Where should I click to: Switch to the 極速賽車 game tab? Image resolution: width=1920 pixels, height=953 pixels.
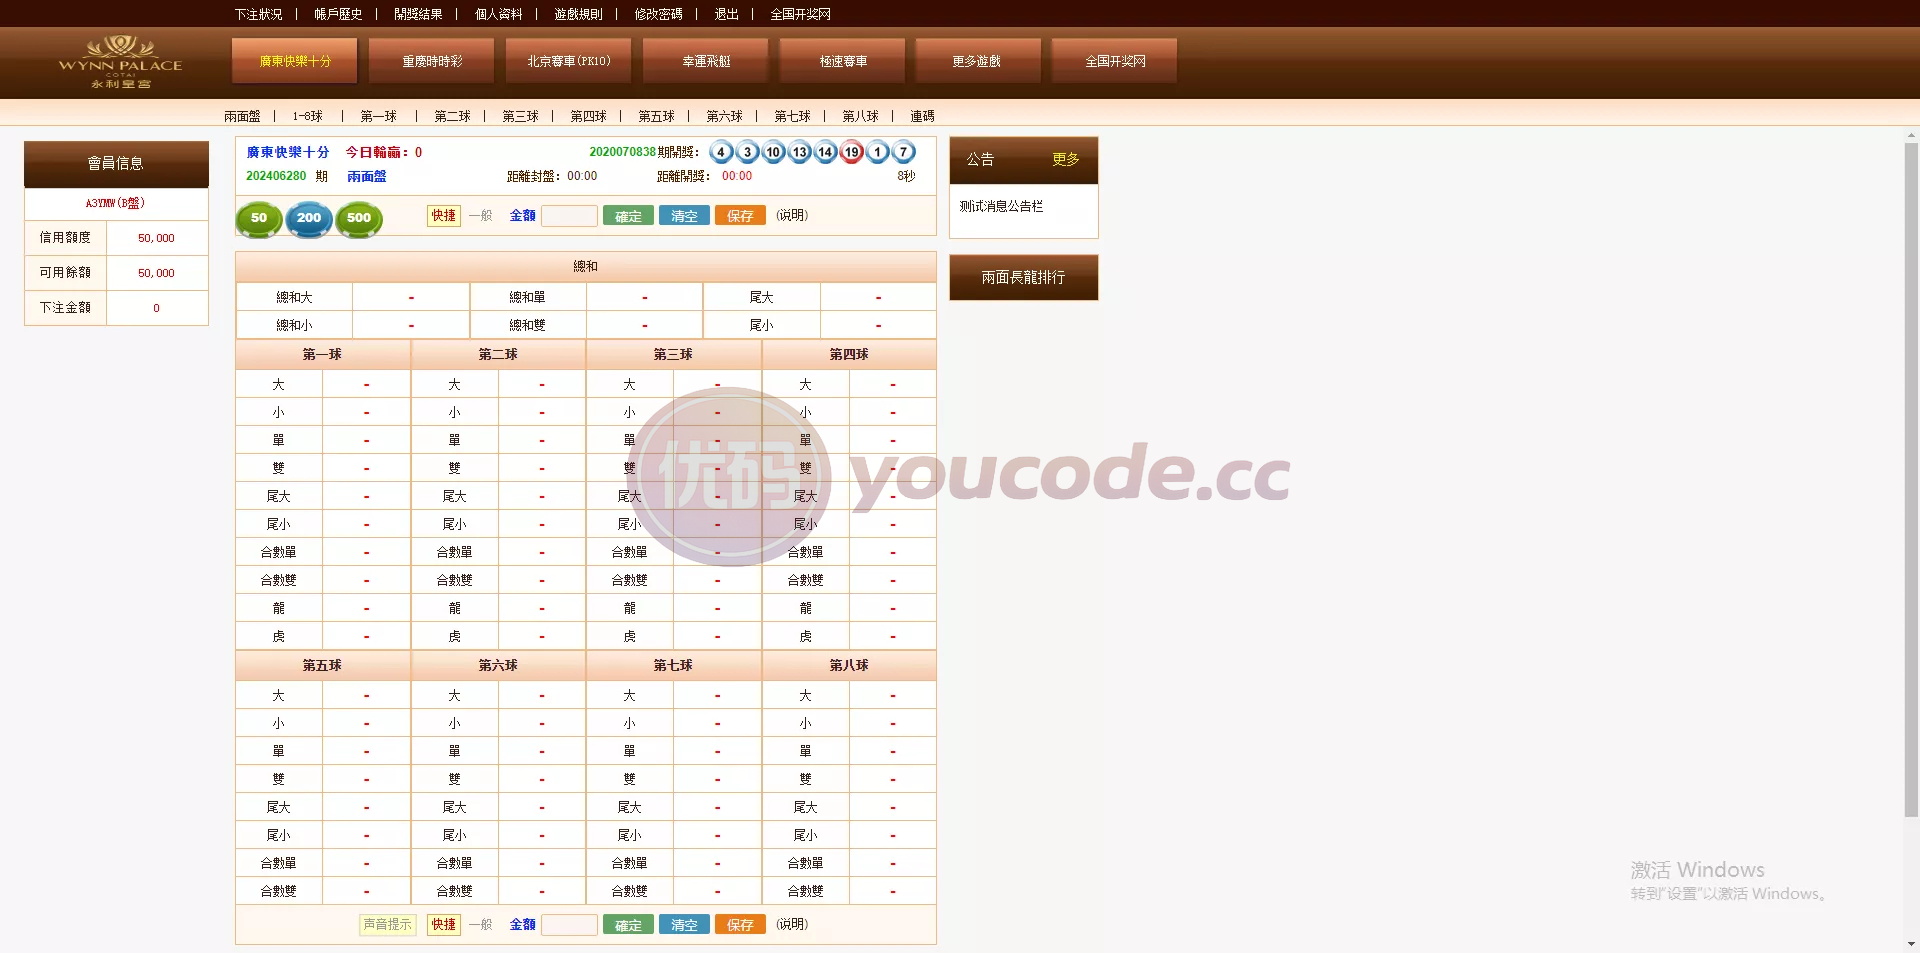coord(843,61)
